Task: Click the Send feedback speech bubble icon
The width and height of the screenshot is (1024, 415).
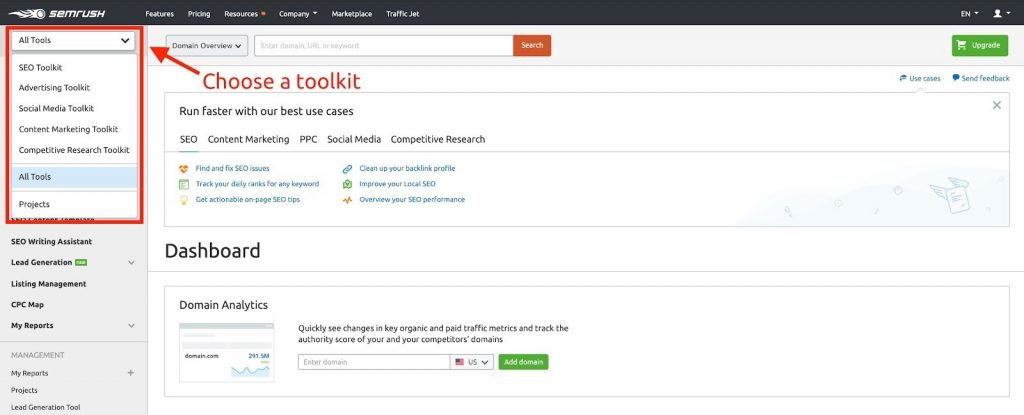Action: (956, 78)
